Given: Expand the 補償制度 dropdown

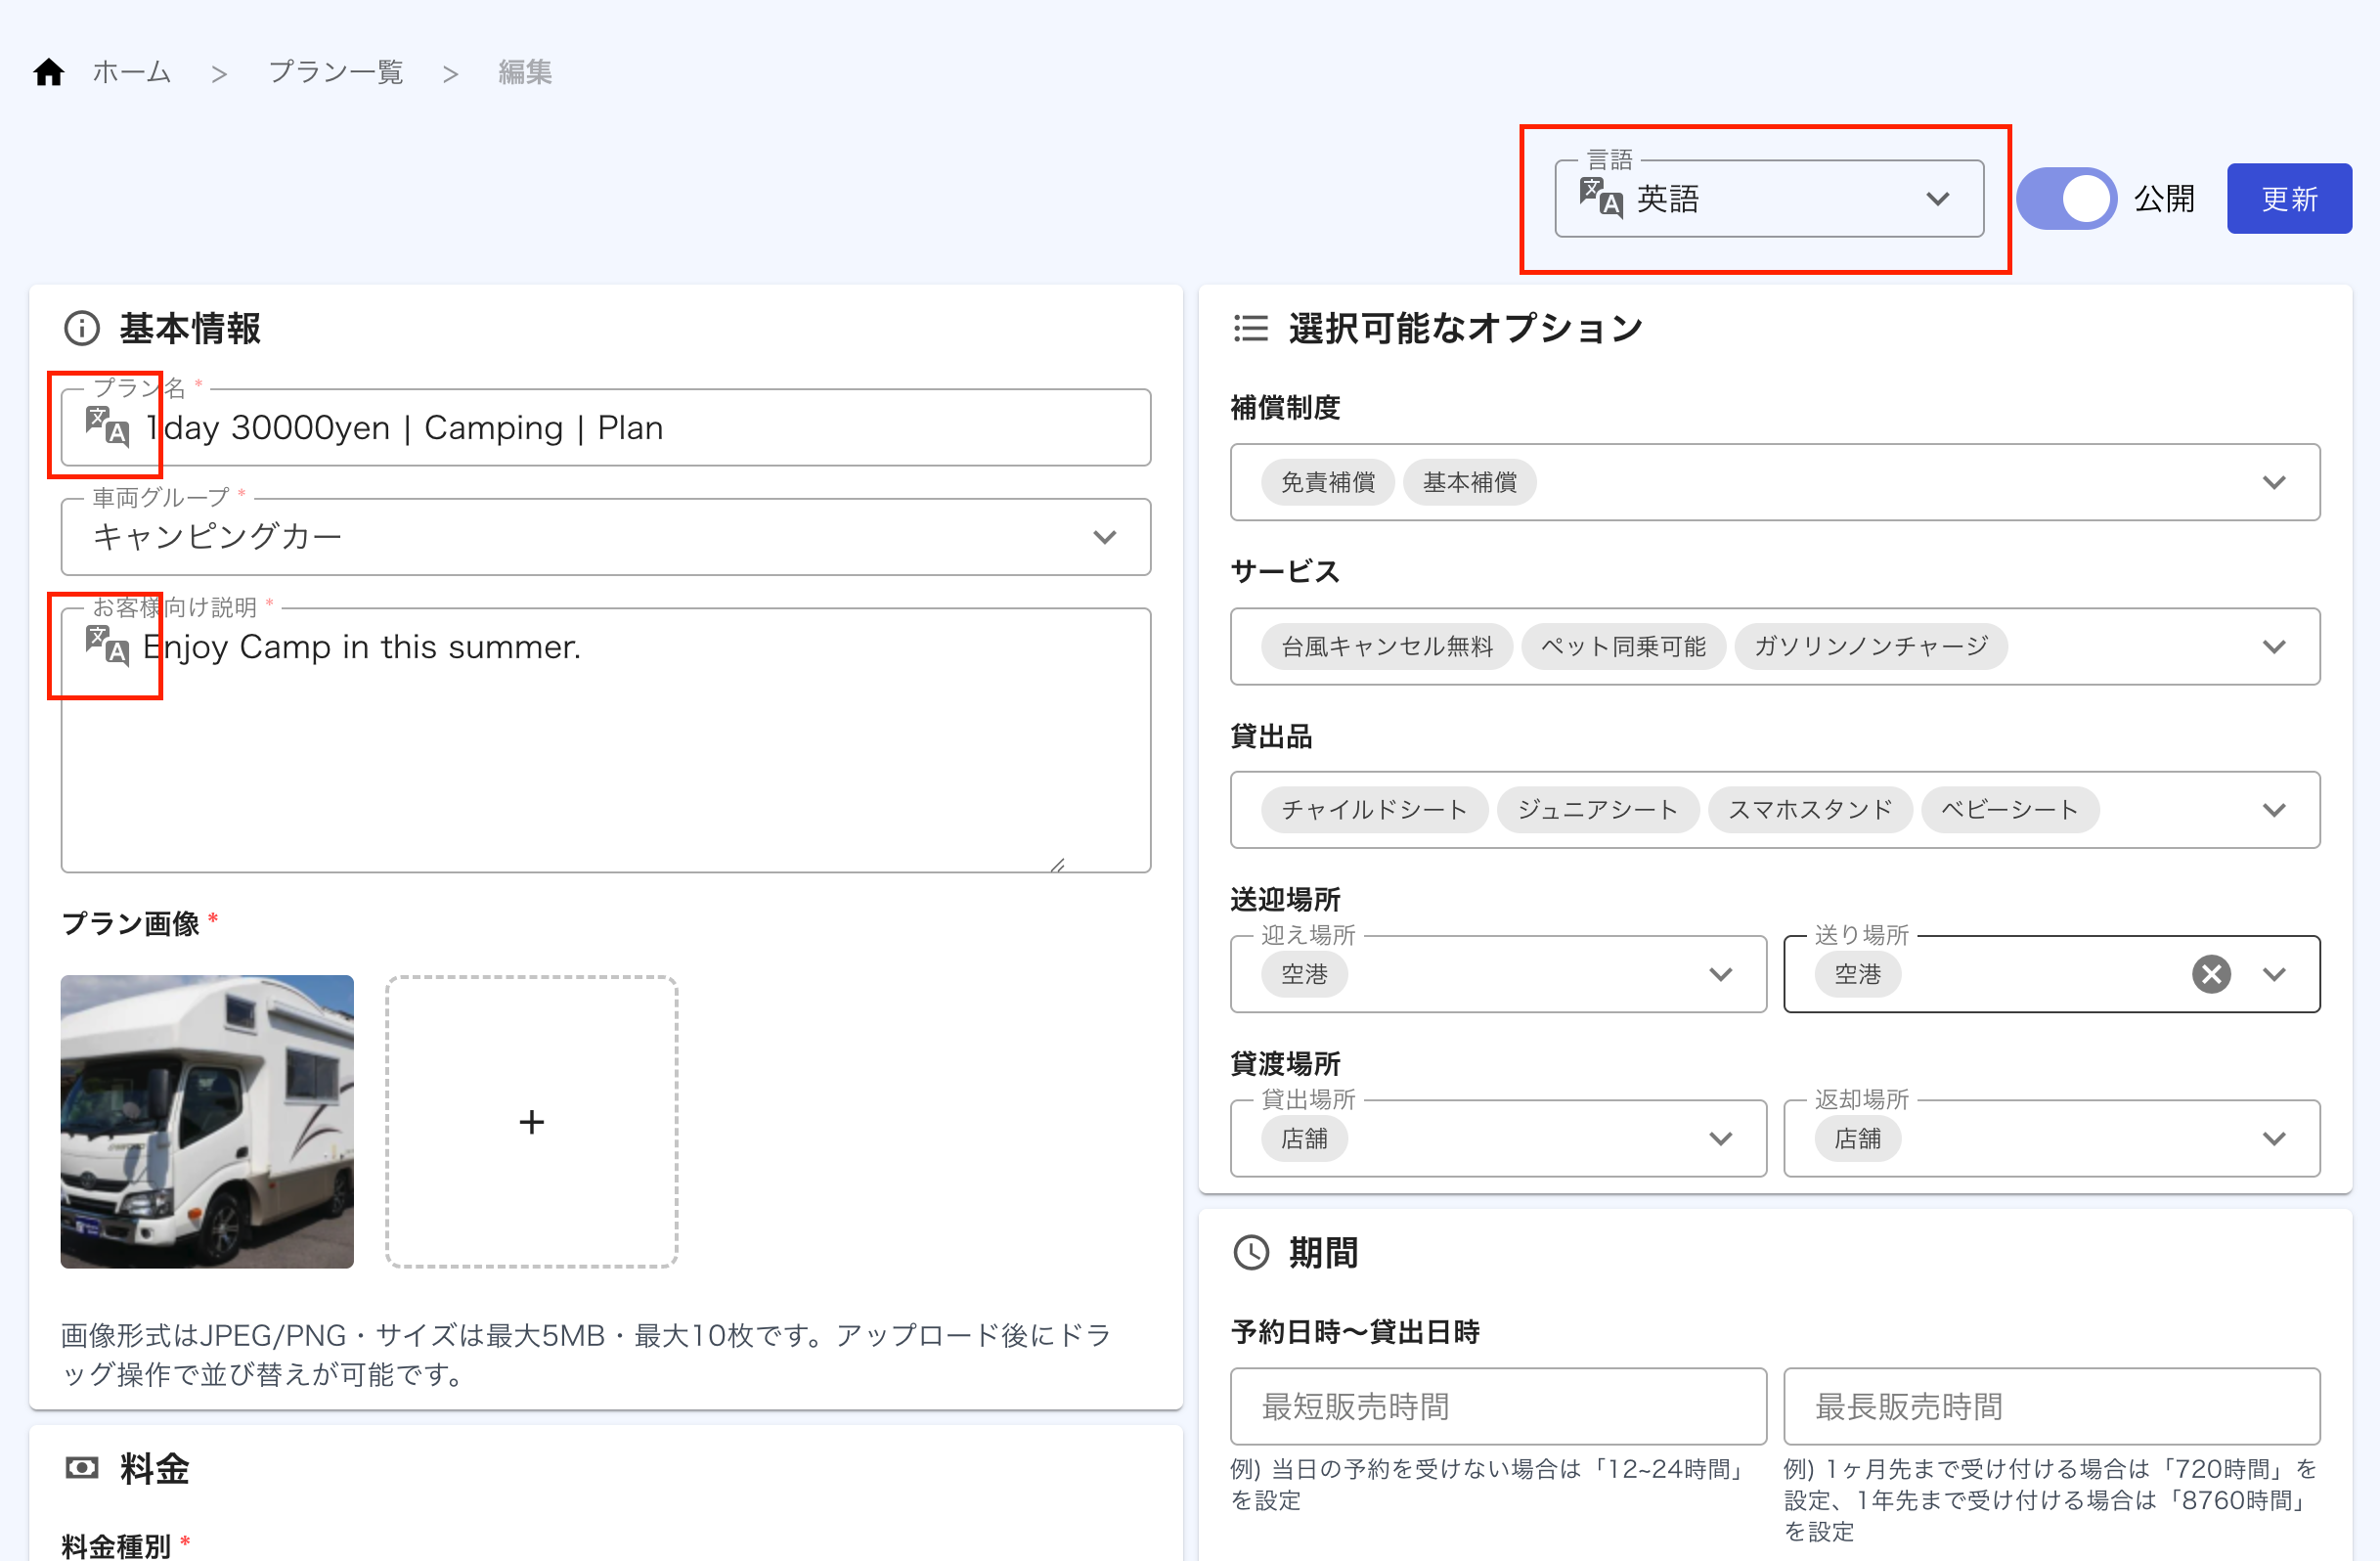Looking at the screenshot, I should [2274, 482].
